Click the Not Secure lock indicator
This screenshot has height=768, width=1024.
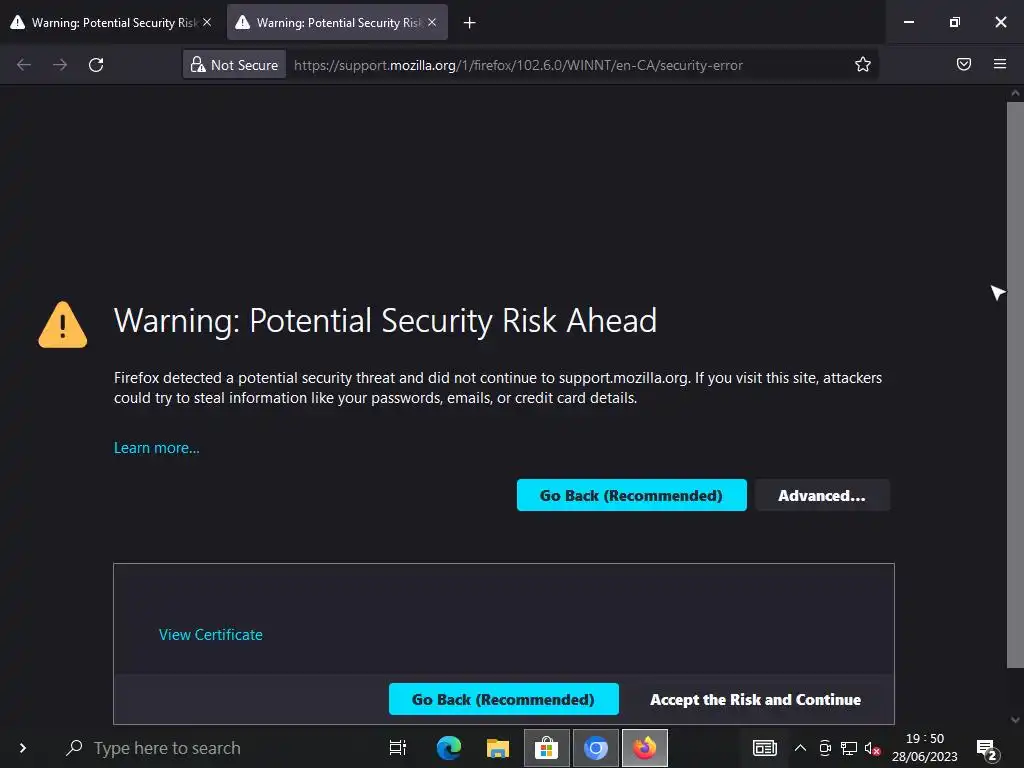[234, 65]
